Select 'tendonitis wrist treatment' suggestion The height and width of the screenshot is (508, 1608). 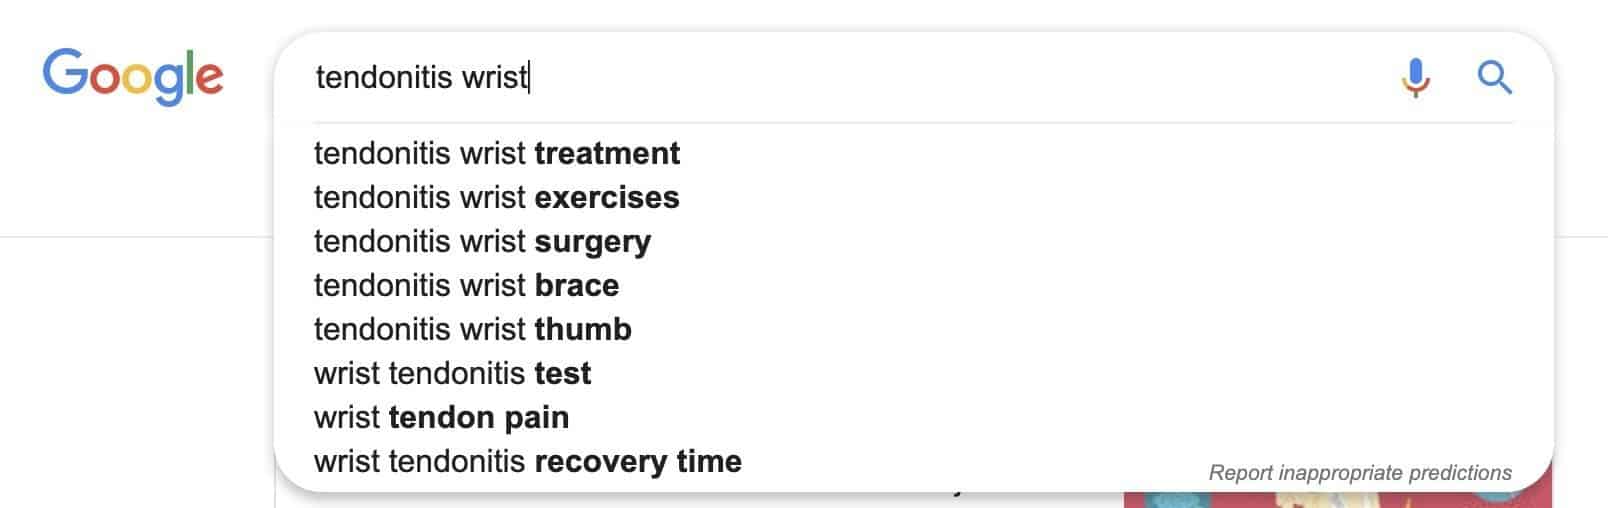pyautogui.click(x=497, y=154)
